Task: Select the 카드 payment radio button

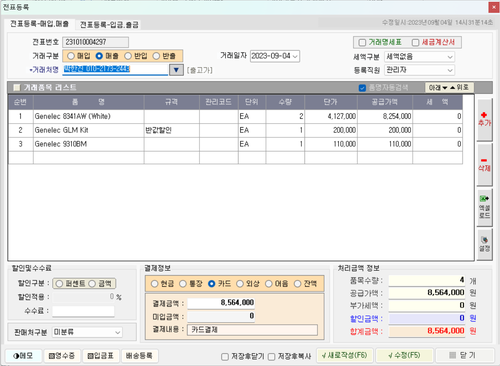Action: click(x=211, y=284)
